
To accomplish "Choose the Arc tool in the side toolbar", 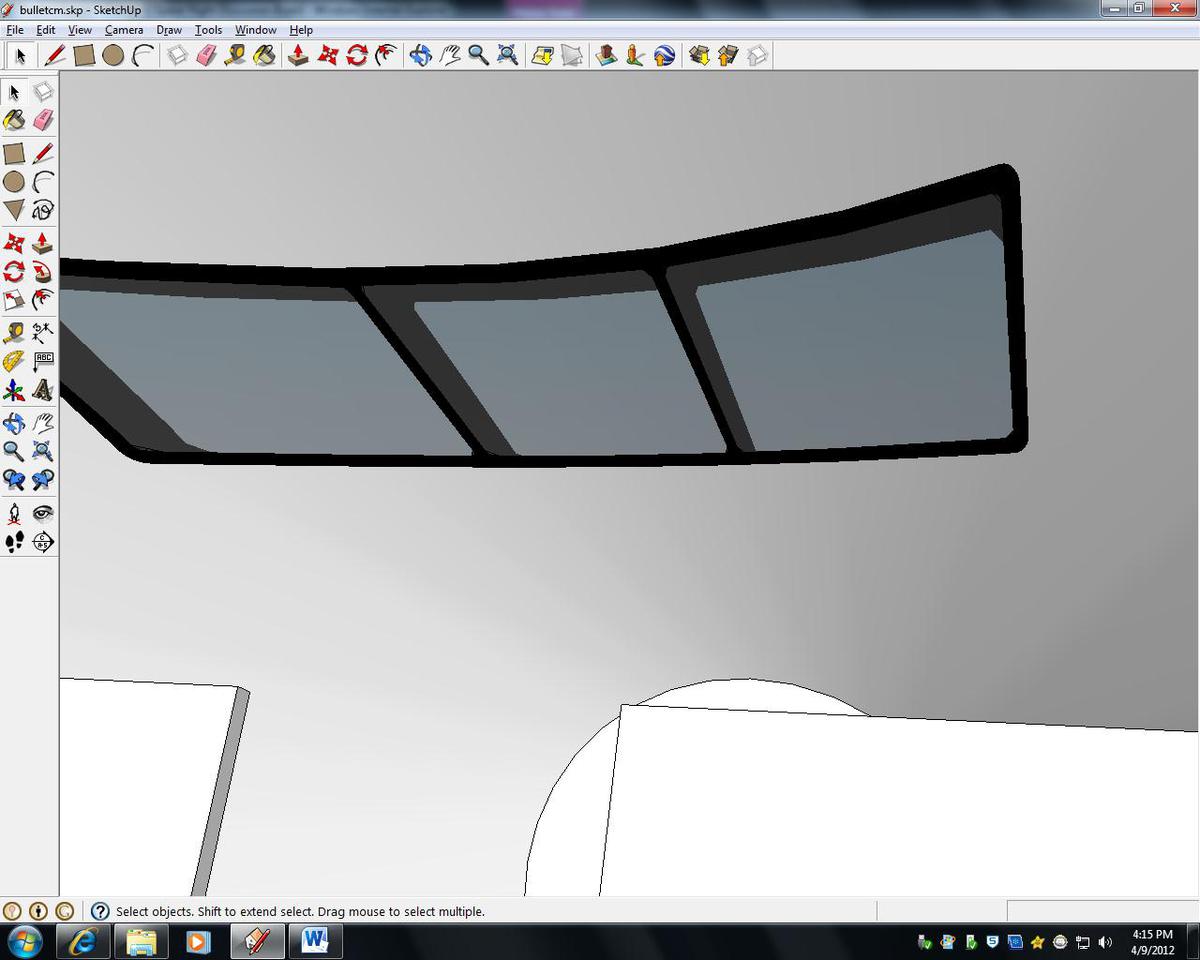I will (43, 181).
